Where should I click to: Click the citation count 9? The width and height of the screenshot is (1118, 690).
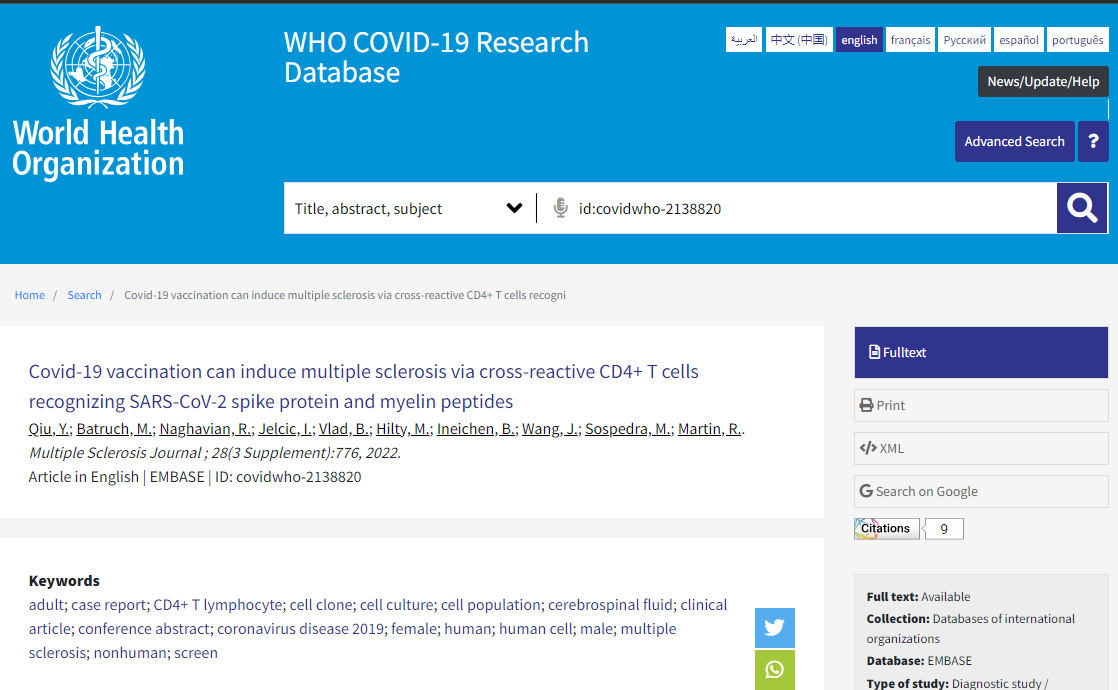[x=944, y=529]
